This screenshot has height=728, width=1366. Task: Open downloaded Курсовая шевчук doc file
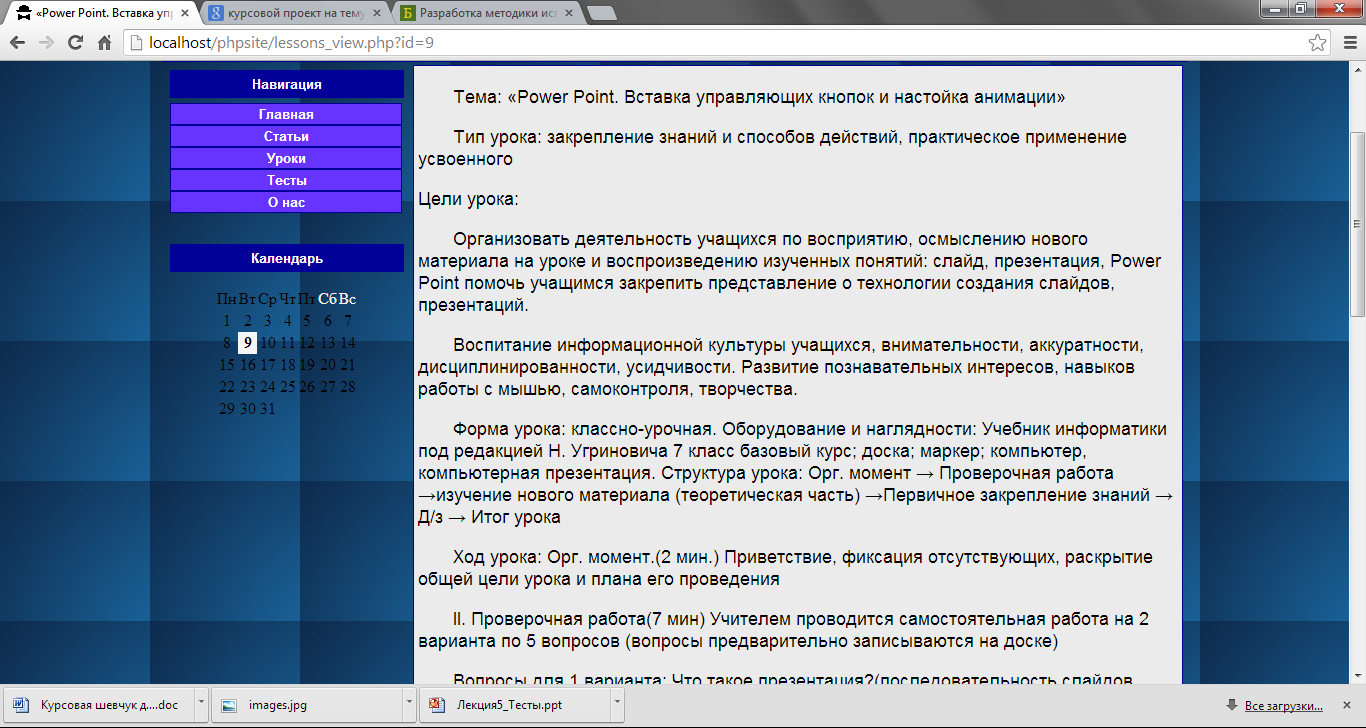pos(97,705)
